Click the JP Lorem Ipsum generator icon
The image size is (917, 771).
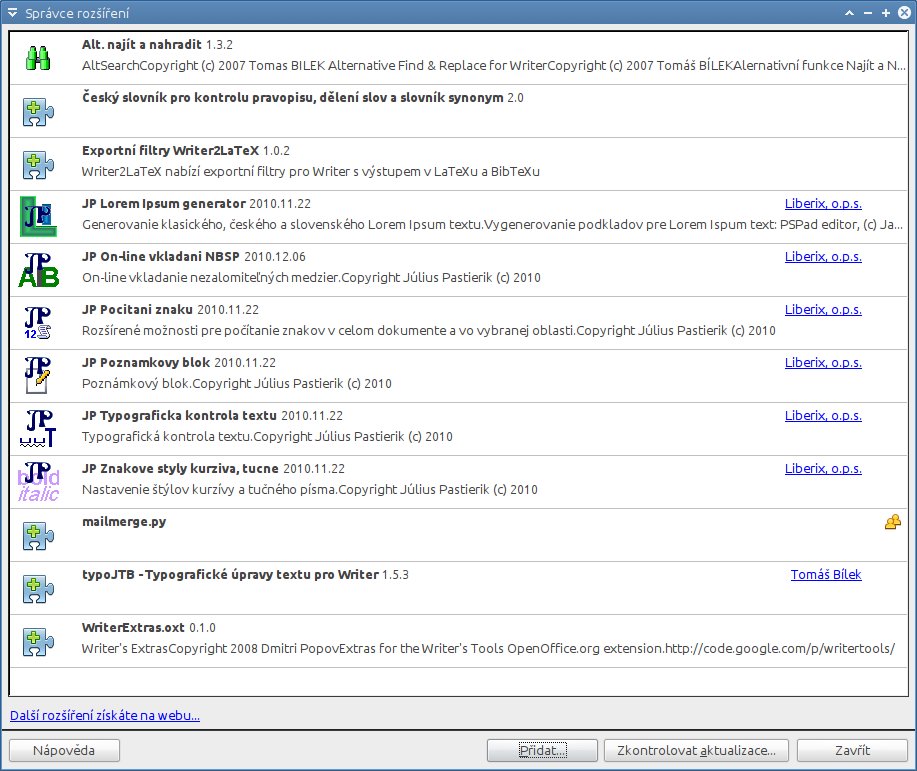38,216
